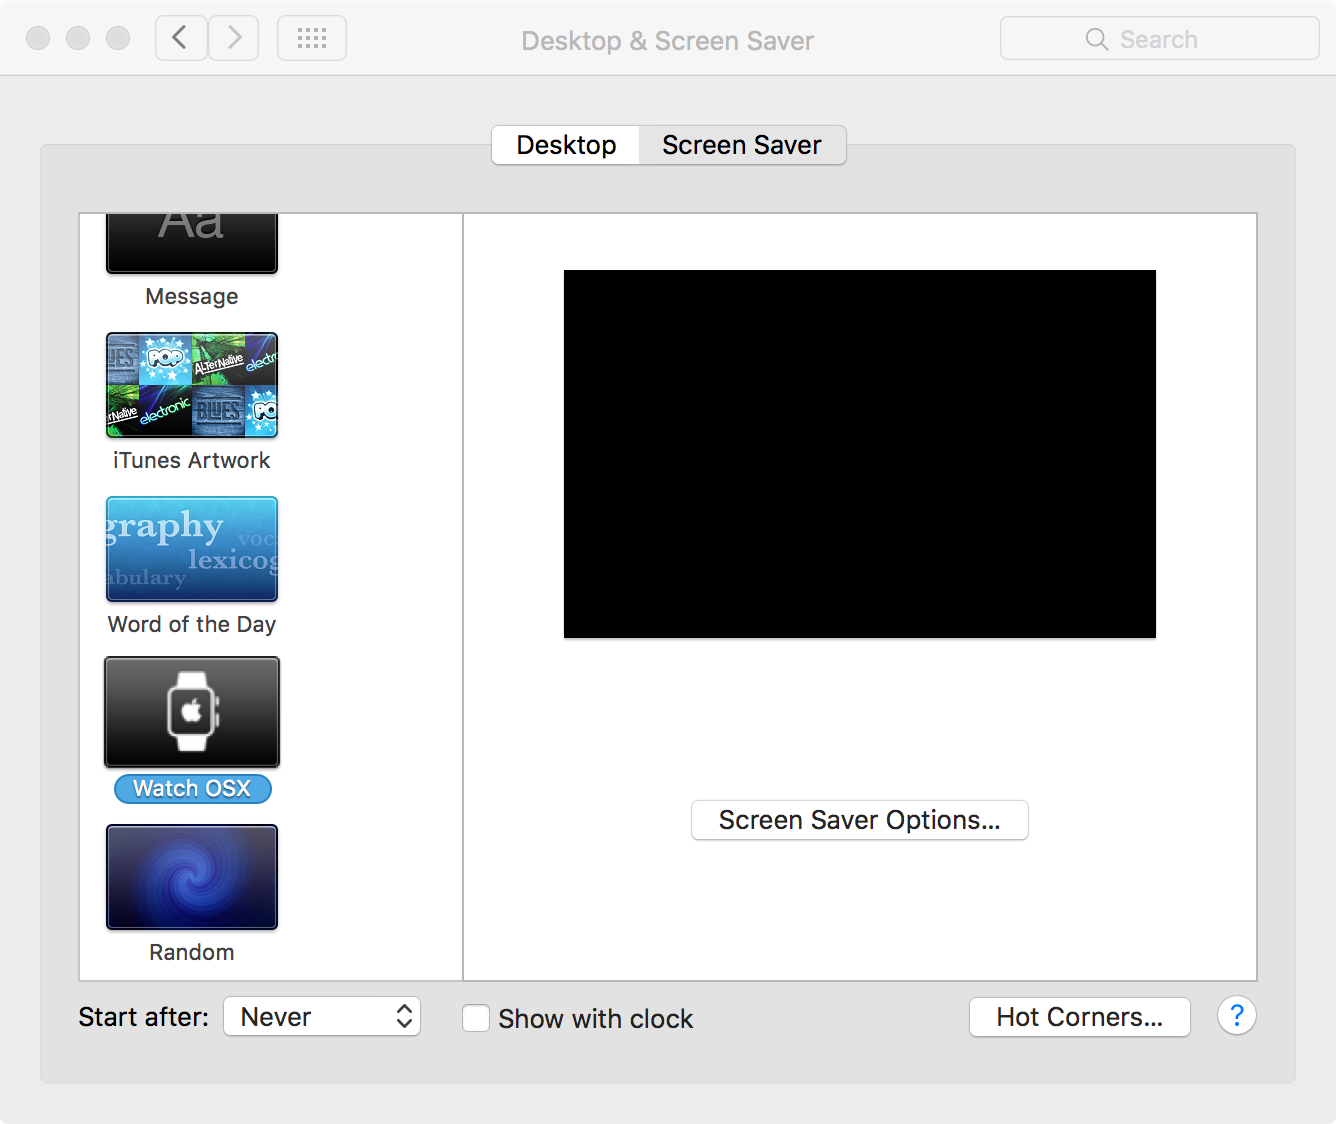Switch to the Screen Saver tab
1336x1124 pixels.
[x=742, y=145]
